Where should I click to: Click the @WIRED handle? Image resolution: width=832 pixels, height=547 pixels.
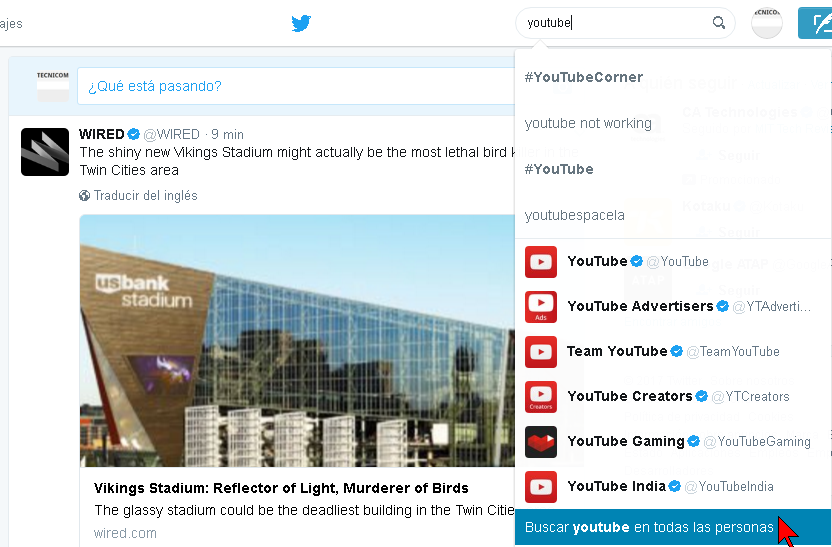coord(171,134)
